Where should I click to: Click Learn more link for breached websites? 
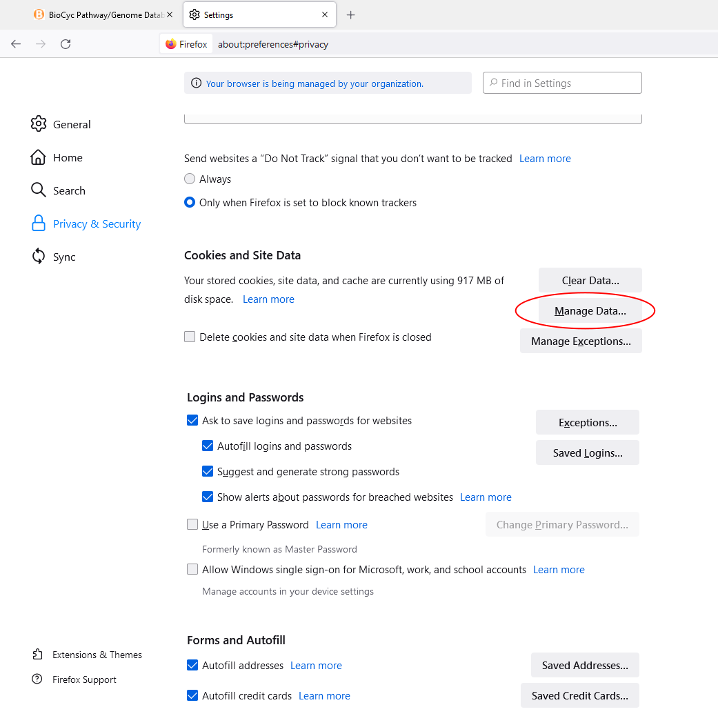(x=485, y=497)
